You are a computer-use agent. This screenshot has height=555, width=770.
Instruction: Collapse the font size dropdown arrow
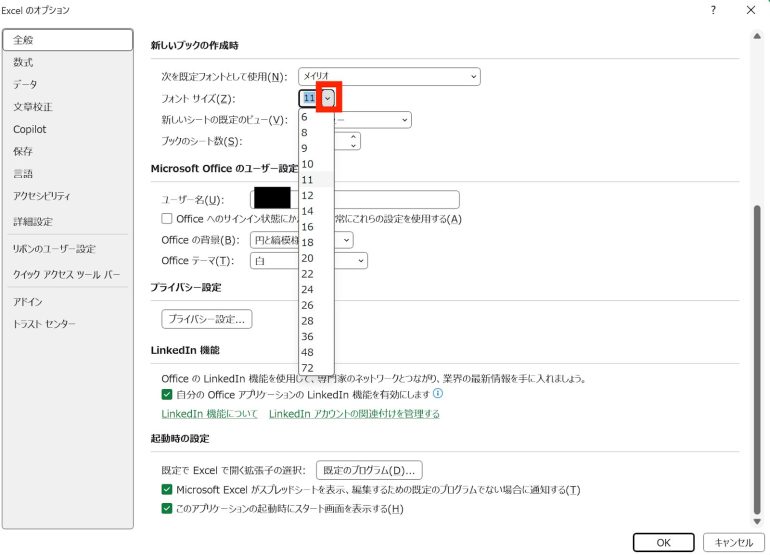(x=328, y=97)
